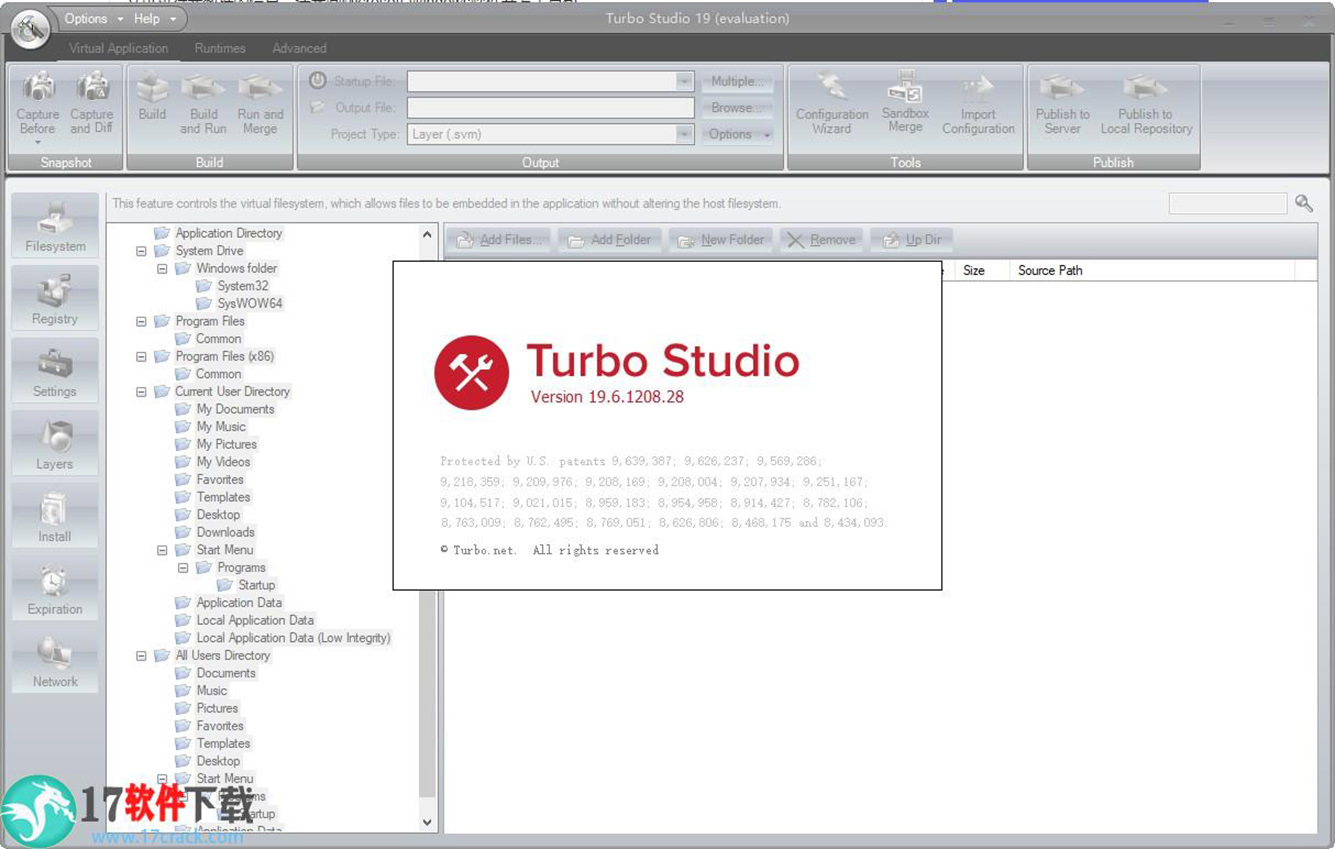1335x849 pixels.
Task: Click the Turbo Studio application orb button
Action: pos(30,28)
